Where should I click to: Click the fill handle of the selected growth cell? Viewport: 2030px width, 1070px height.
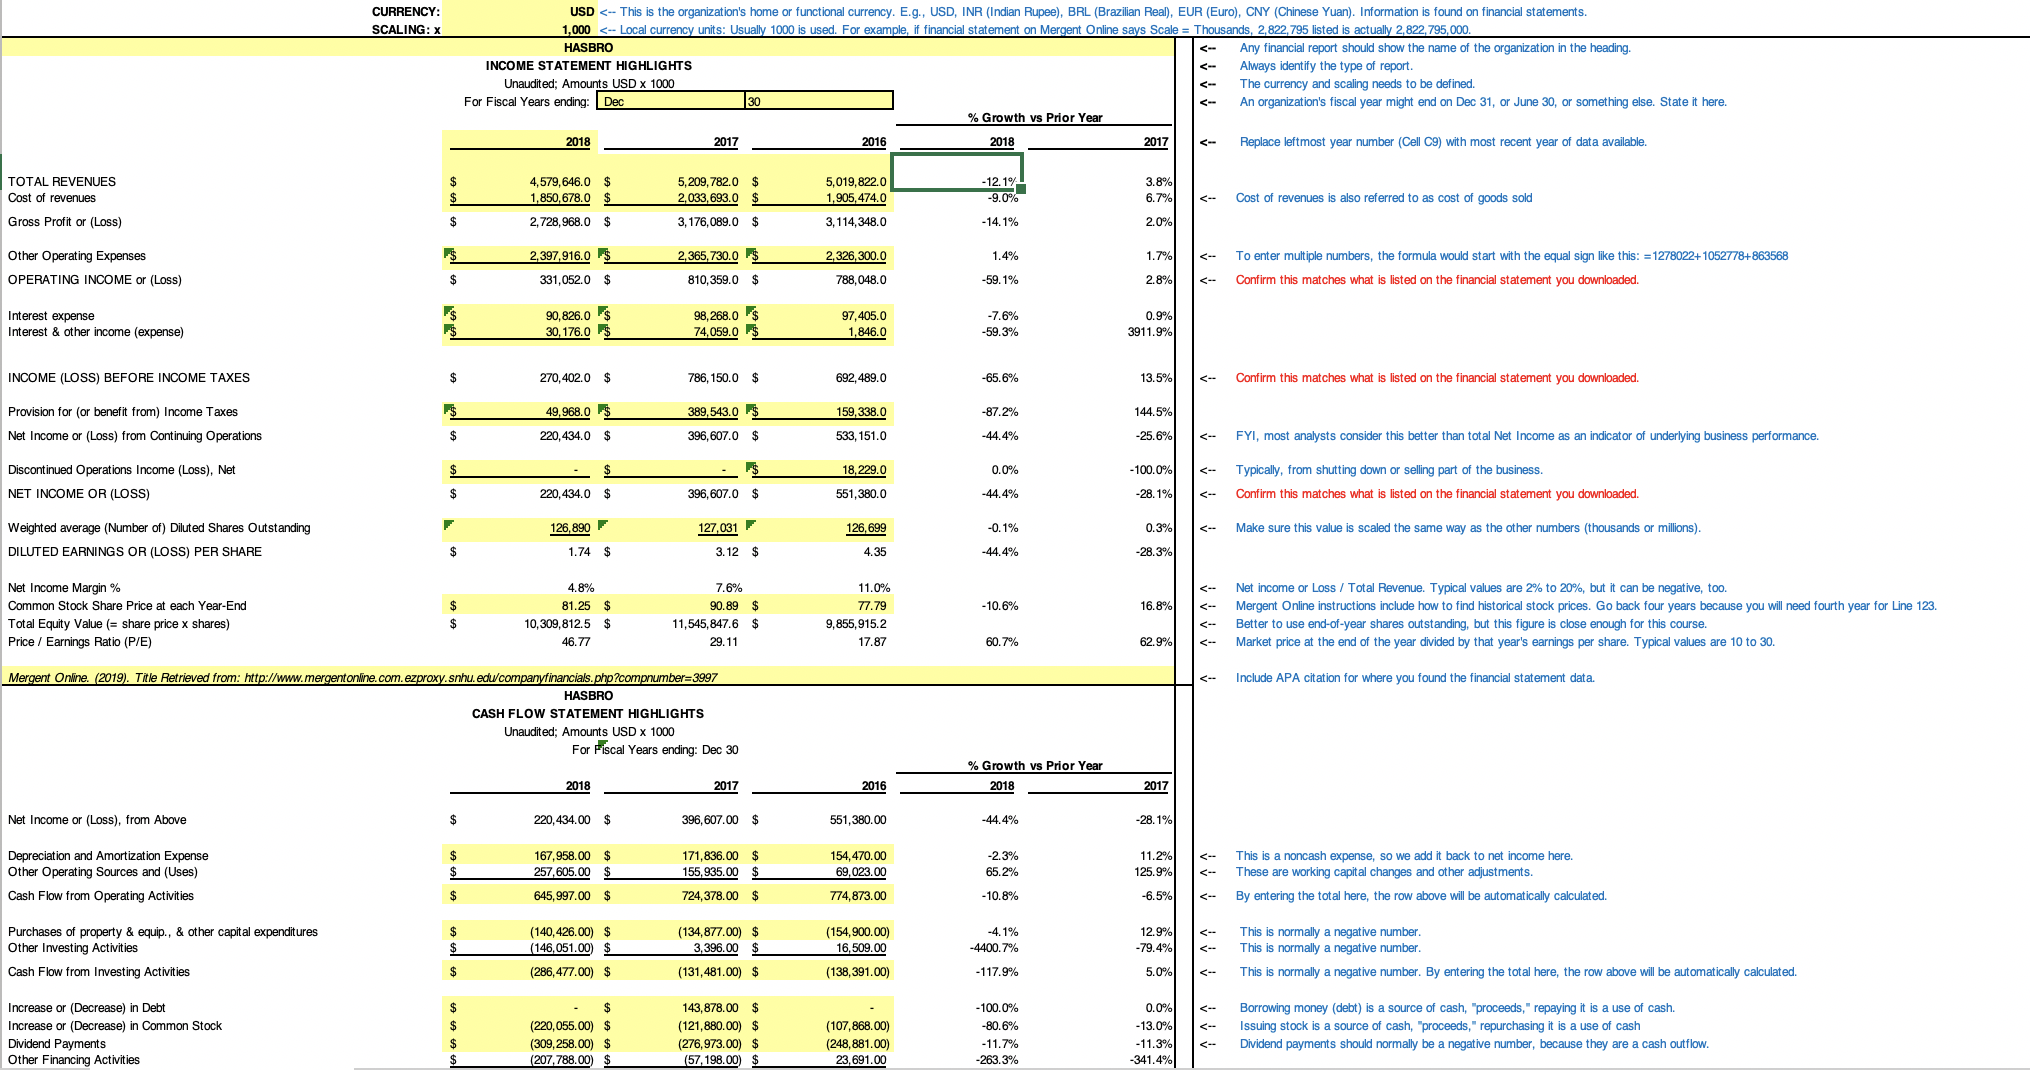[1021, 191]
